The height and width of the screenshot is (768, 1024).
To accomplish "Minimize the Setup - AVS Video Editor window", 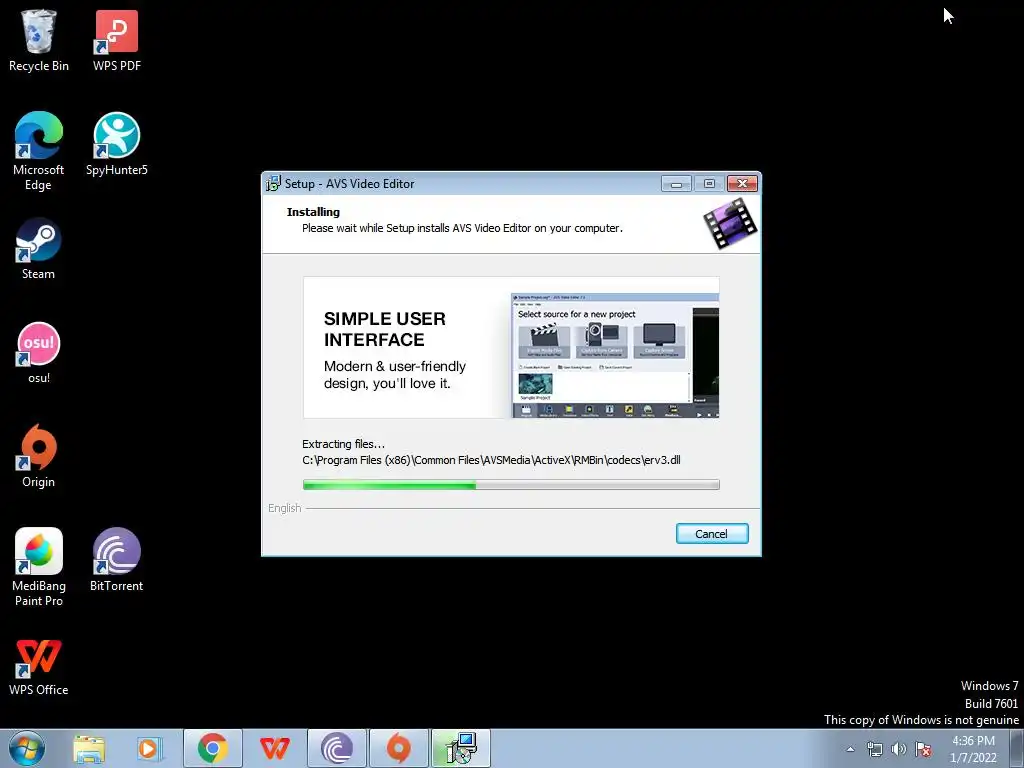I will click(x=676, y=184).
